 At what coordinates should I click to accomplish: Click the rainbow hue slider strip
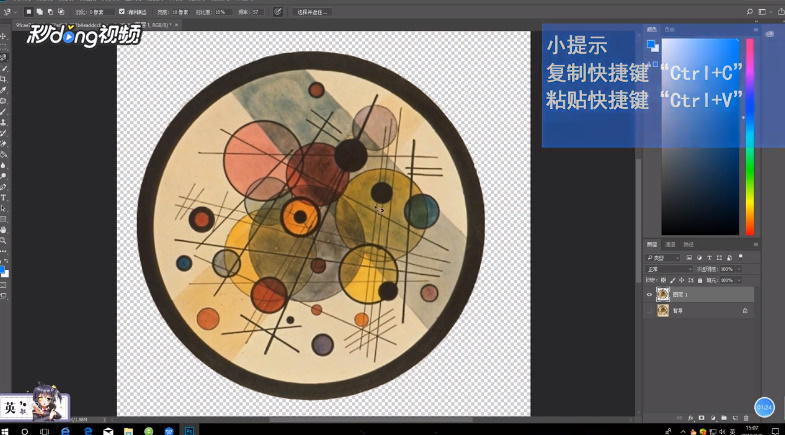pos(749,136)
